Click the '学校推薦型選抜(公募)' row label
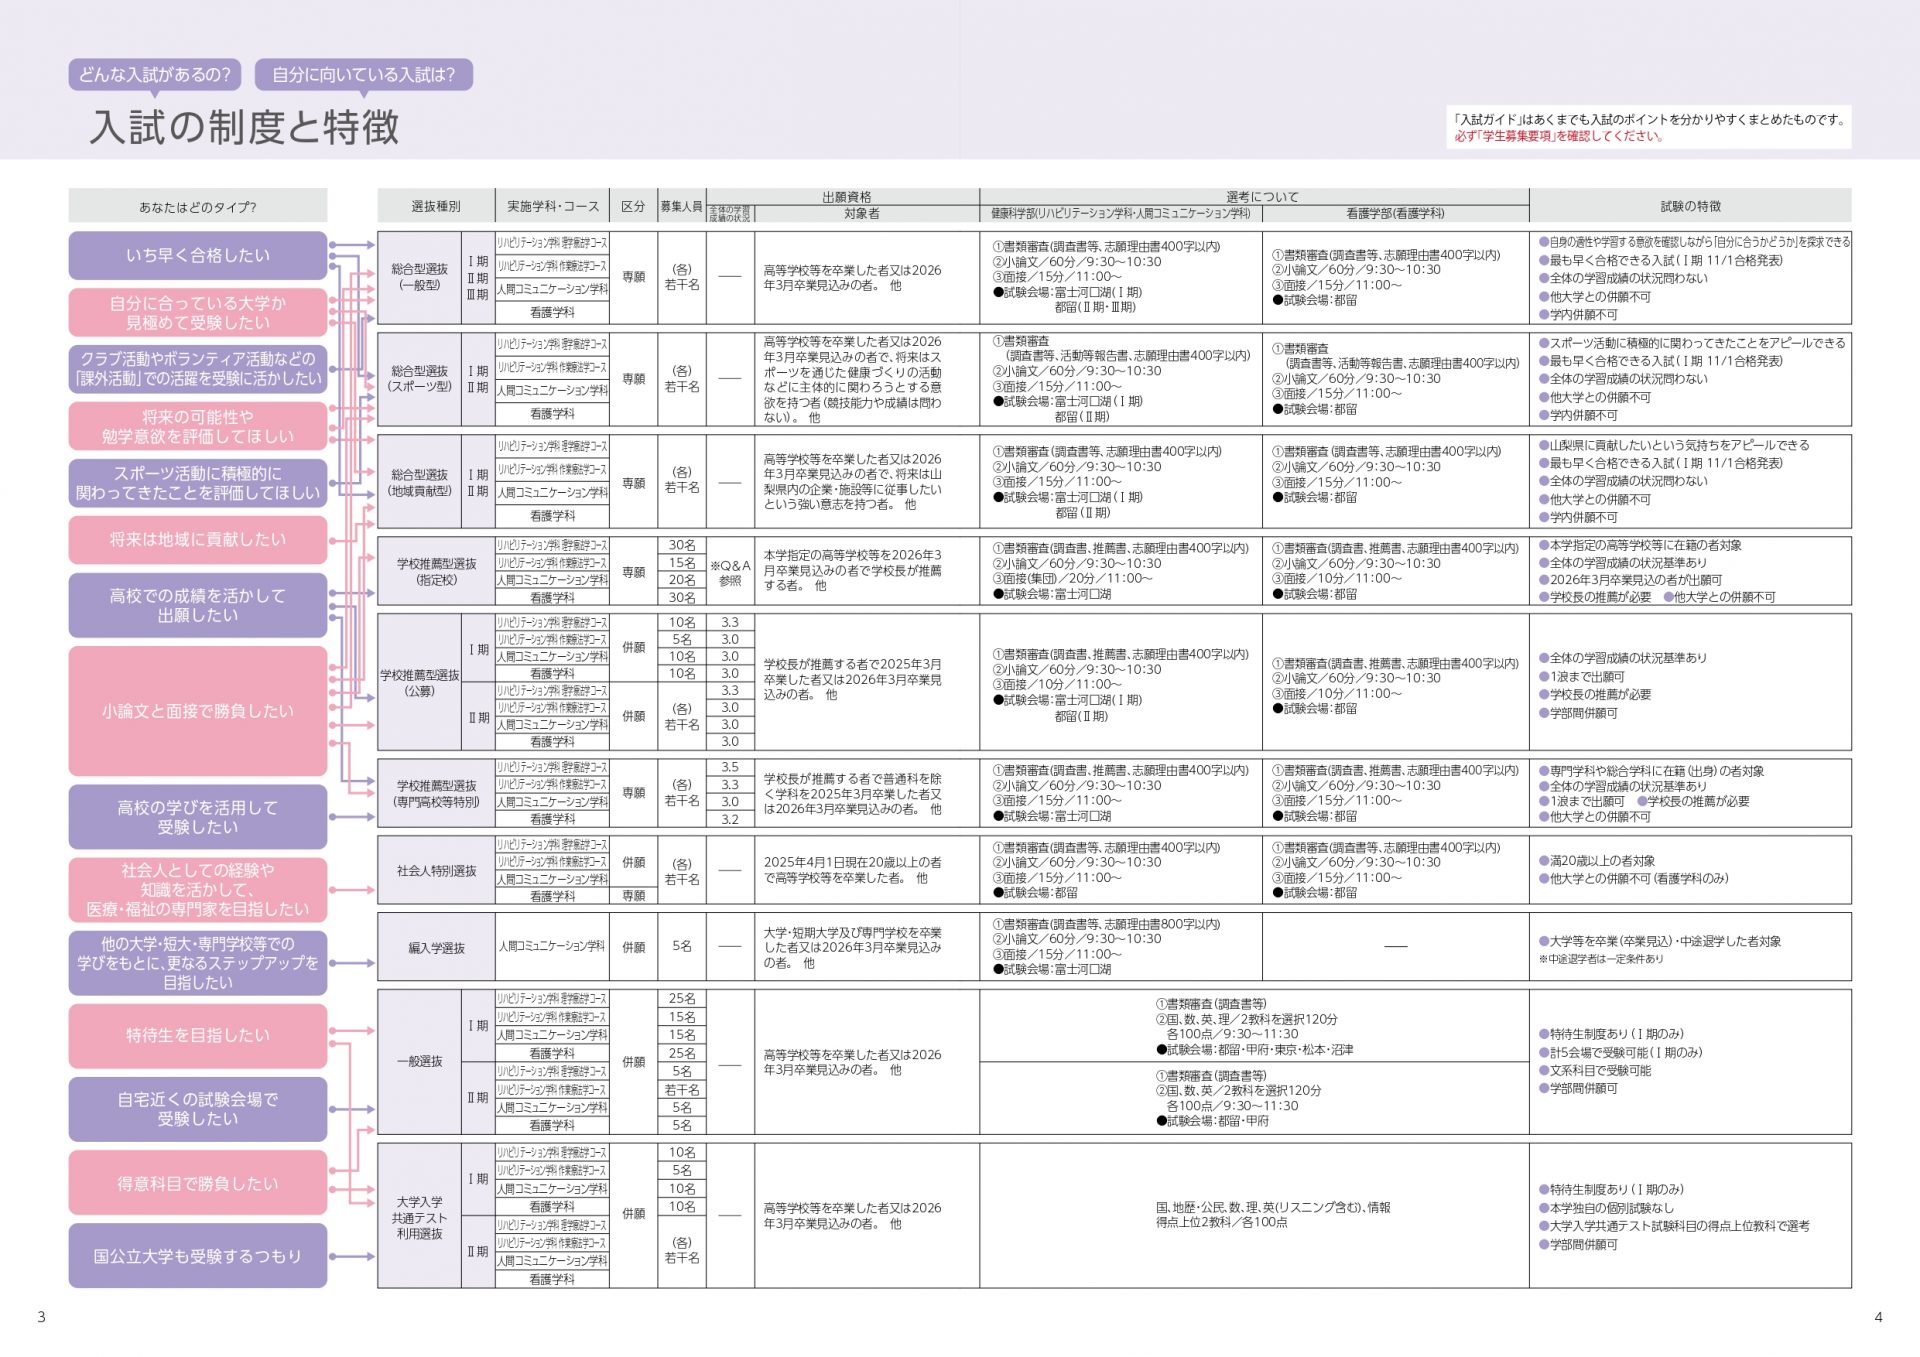 (419, 683)
